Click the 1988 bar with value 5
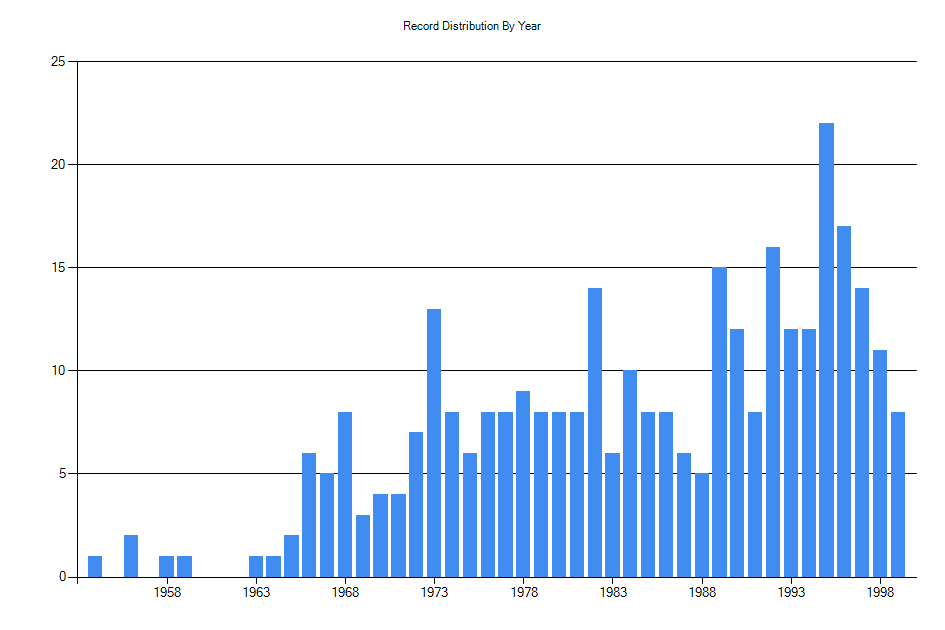The height and width of the screenshot is (630, 945). (x=702, y=525)
